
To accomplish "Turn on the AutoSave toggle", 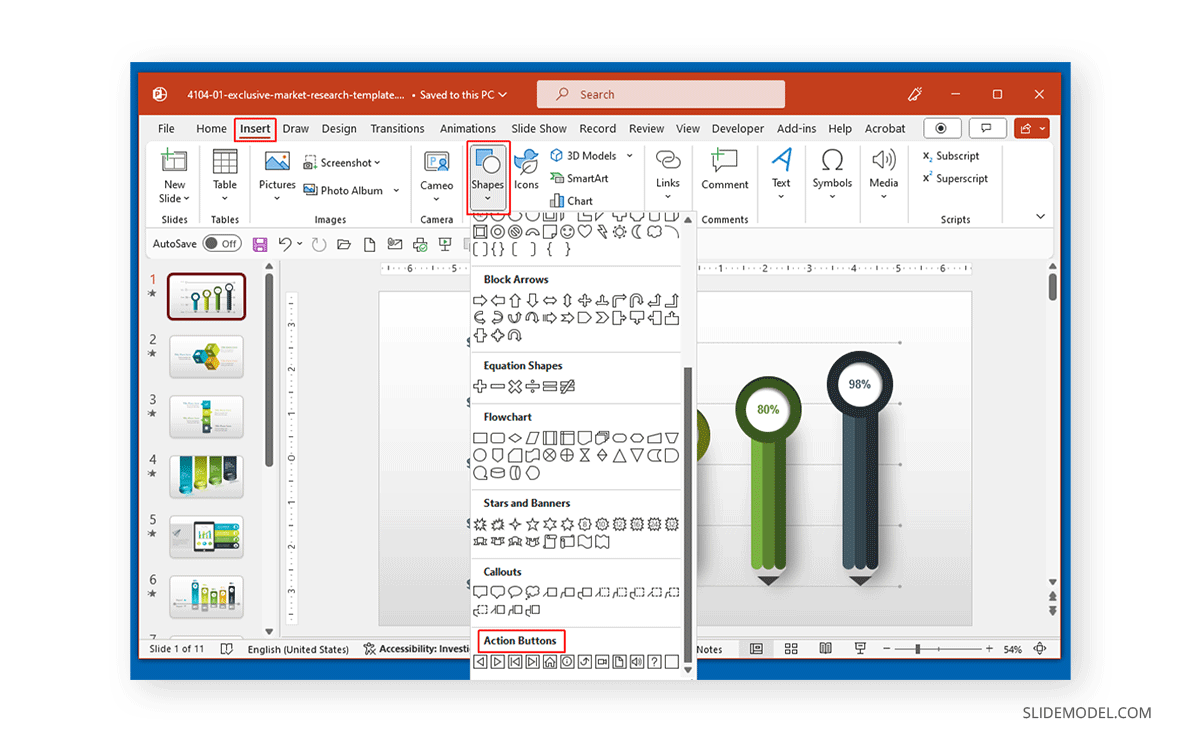I will pyautogui.click(x=222, y=242).
